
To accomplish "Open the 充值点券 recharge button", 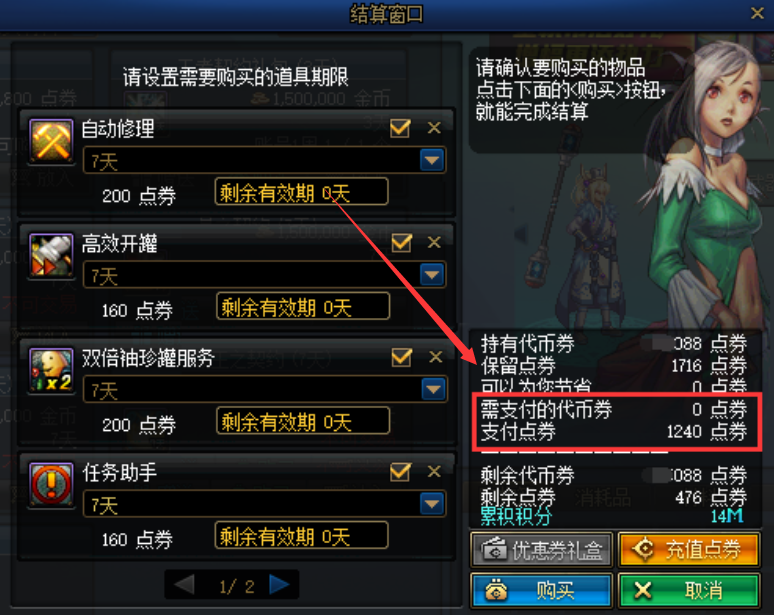I will pyautogui.click(x=689, y=549).
